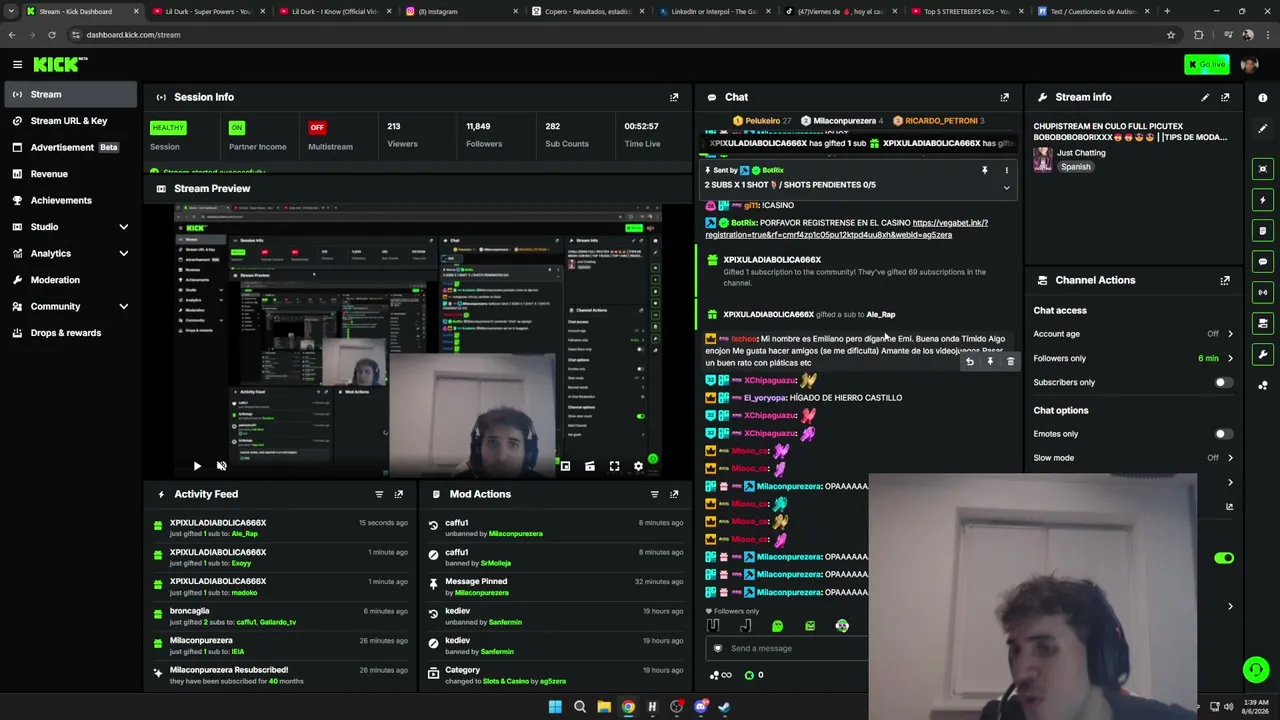
Task: Click the Ale_Rap username in Activity Feed
Action: click(244, 534)
